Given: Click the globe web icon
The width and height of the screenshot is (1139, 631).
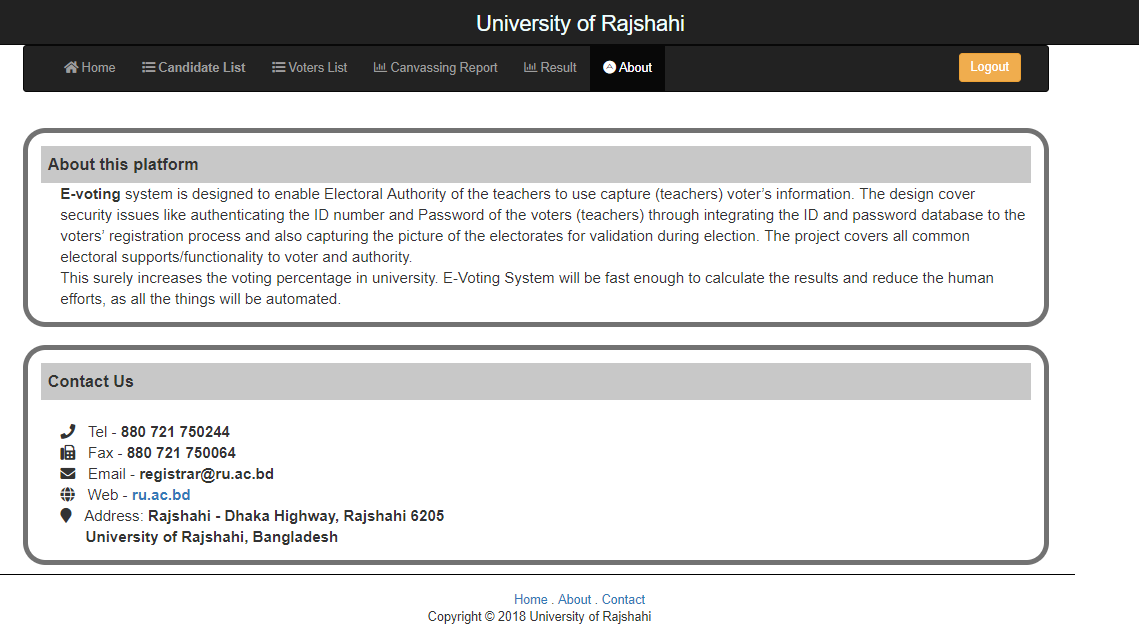Looking at the screenshot, I should (68, 494).
